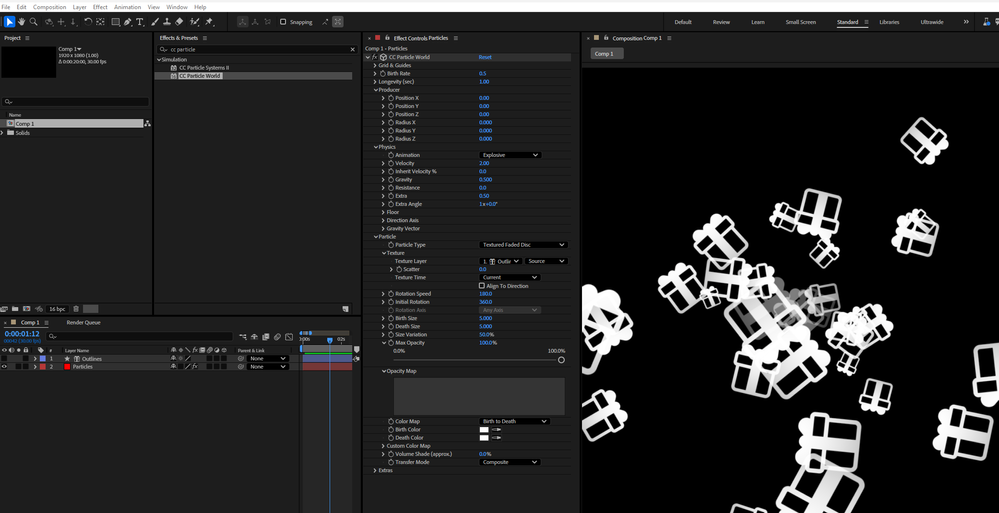Open the Animation dropdown set to Explosive
This screenshot has height=513, width=999.
(510, 155)
